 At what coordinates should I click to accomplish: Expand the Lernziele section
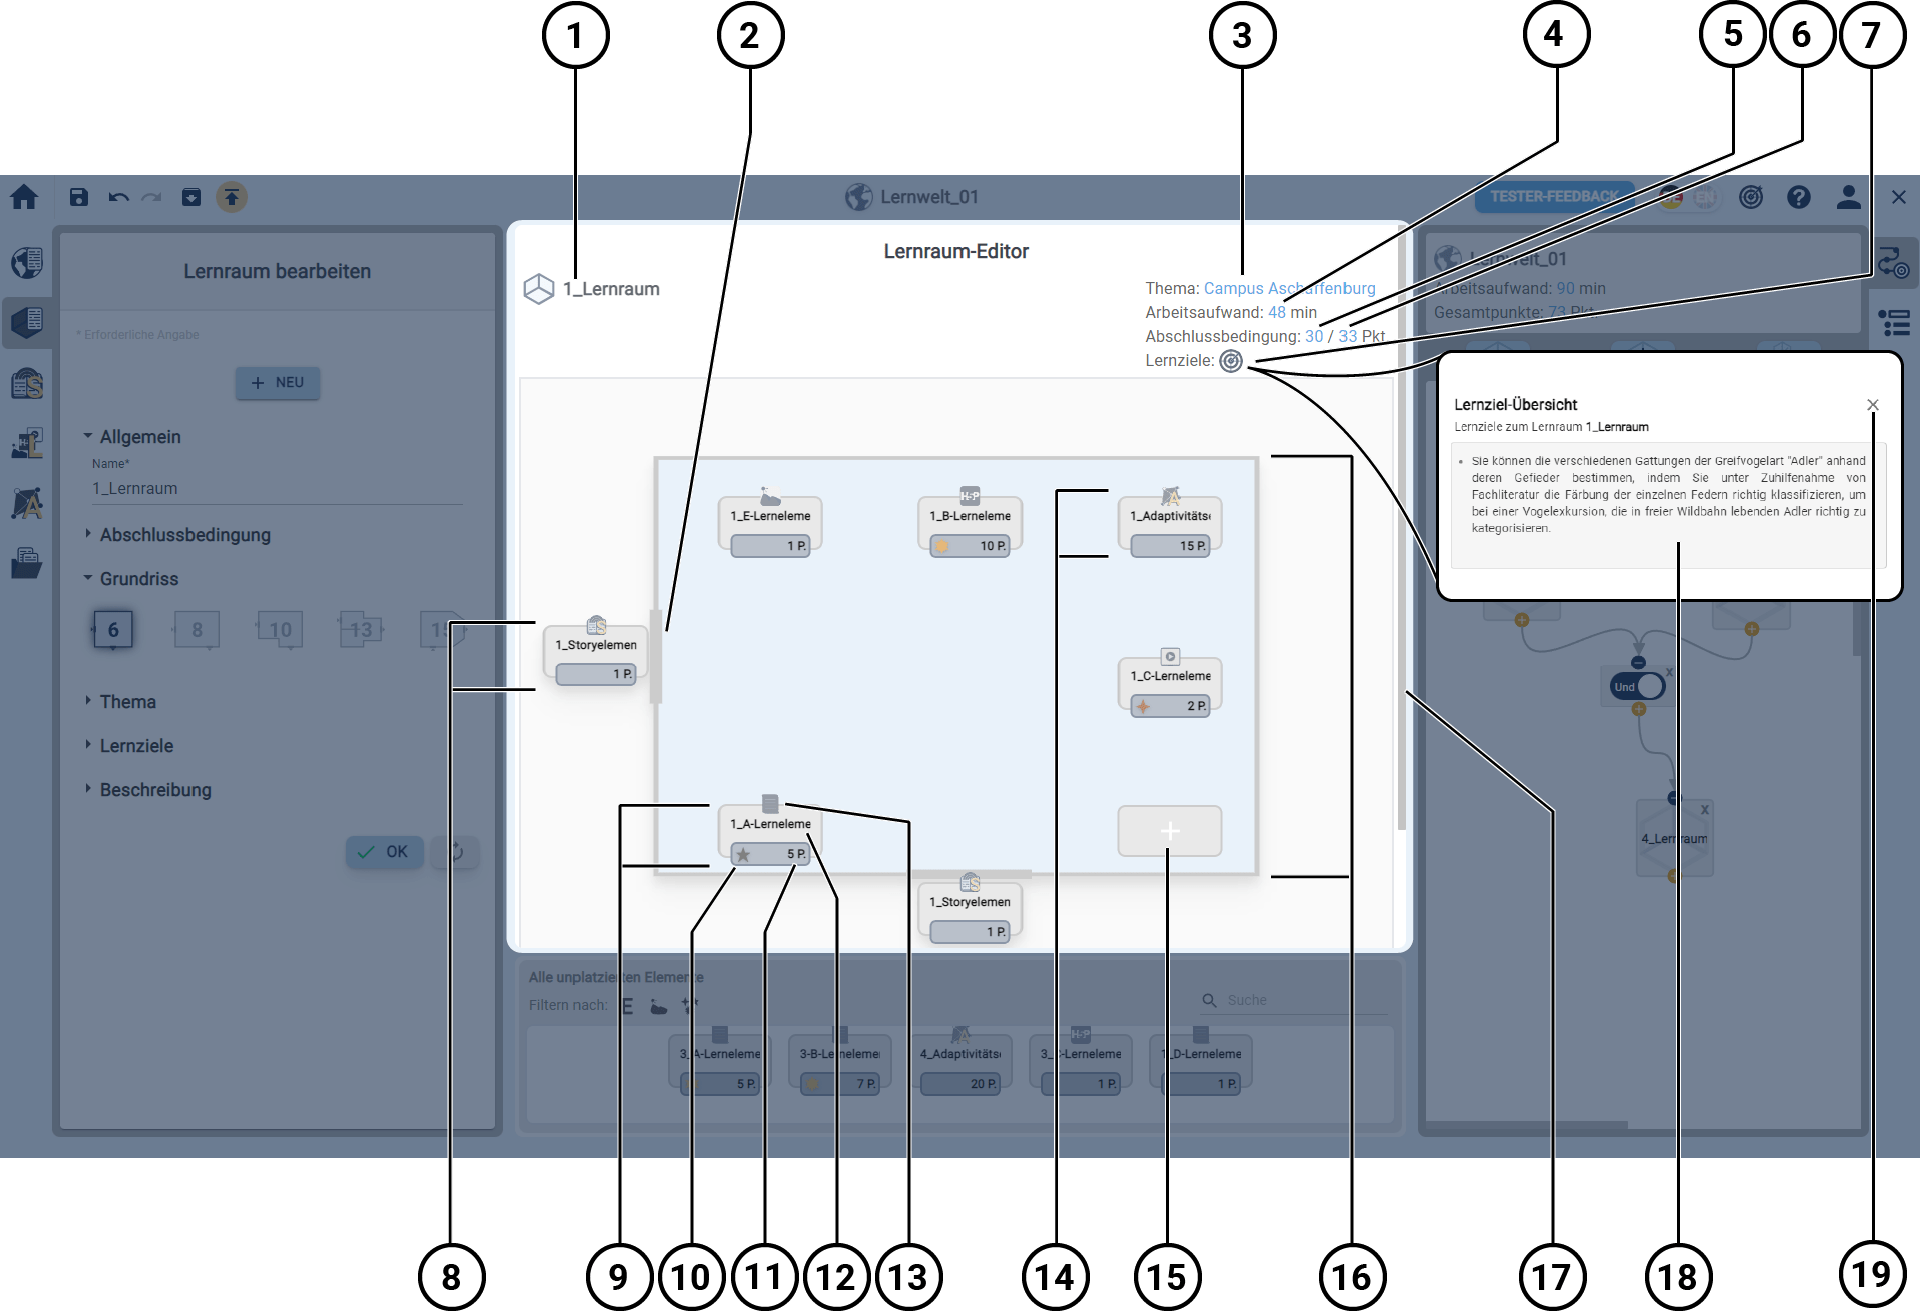[x=129, y=746]
